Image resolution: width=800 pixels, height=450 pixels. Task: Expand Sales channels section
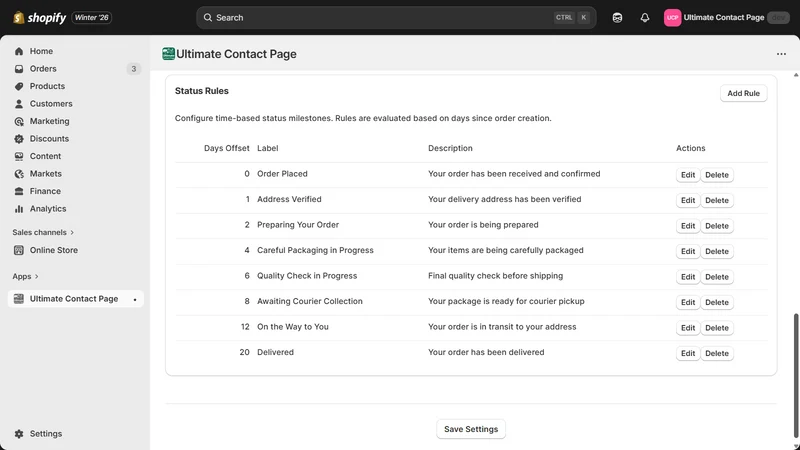coord(43,232)
